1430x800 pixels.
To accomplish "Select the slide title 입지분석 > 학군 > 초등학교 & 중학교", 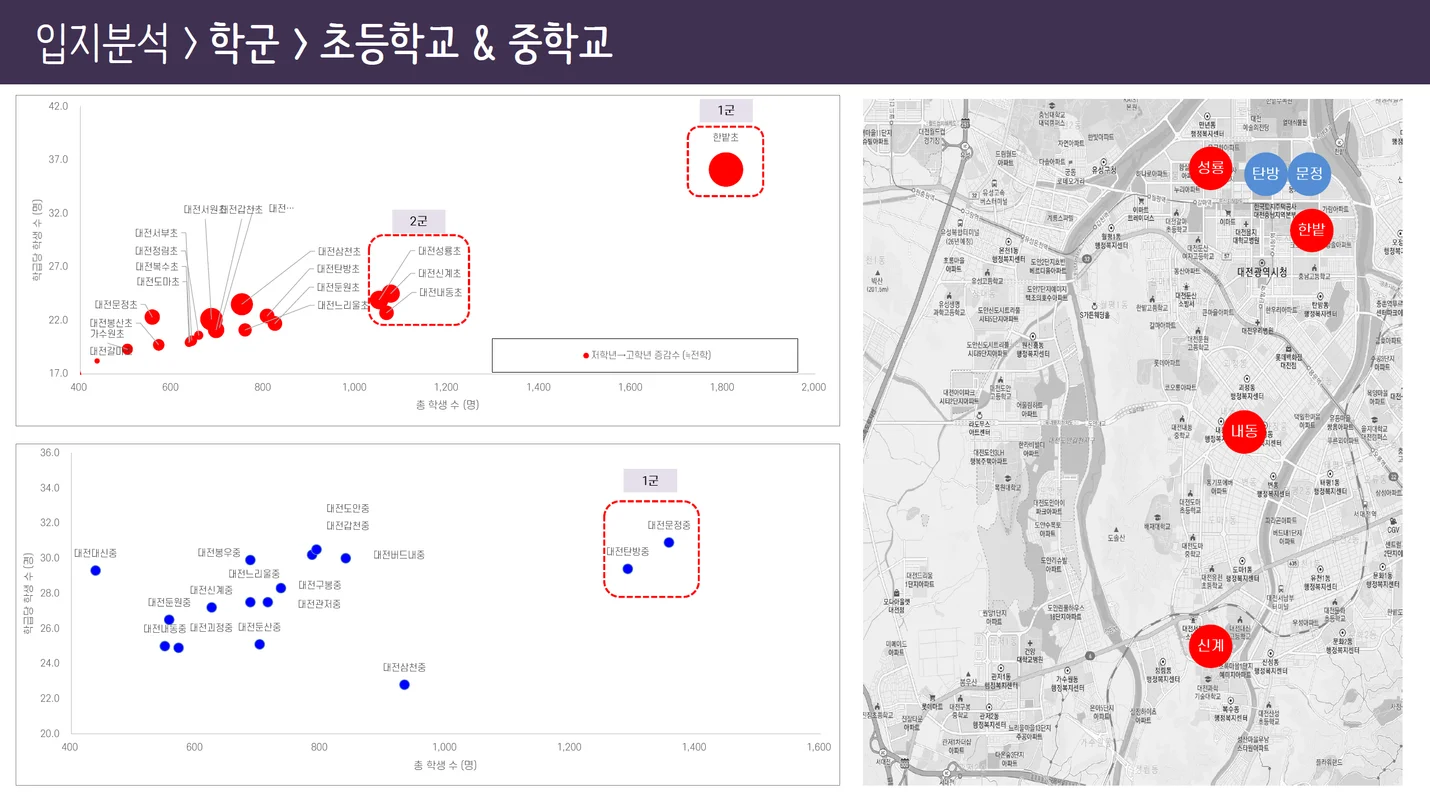I will coord(323,43).
